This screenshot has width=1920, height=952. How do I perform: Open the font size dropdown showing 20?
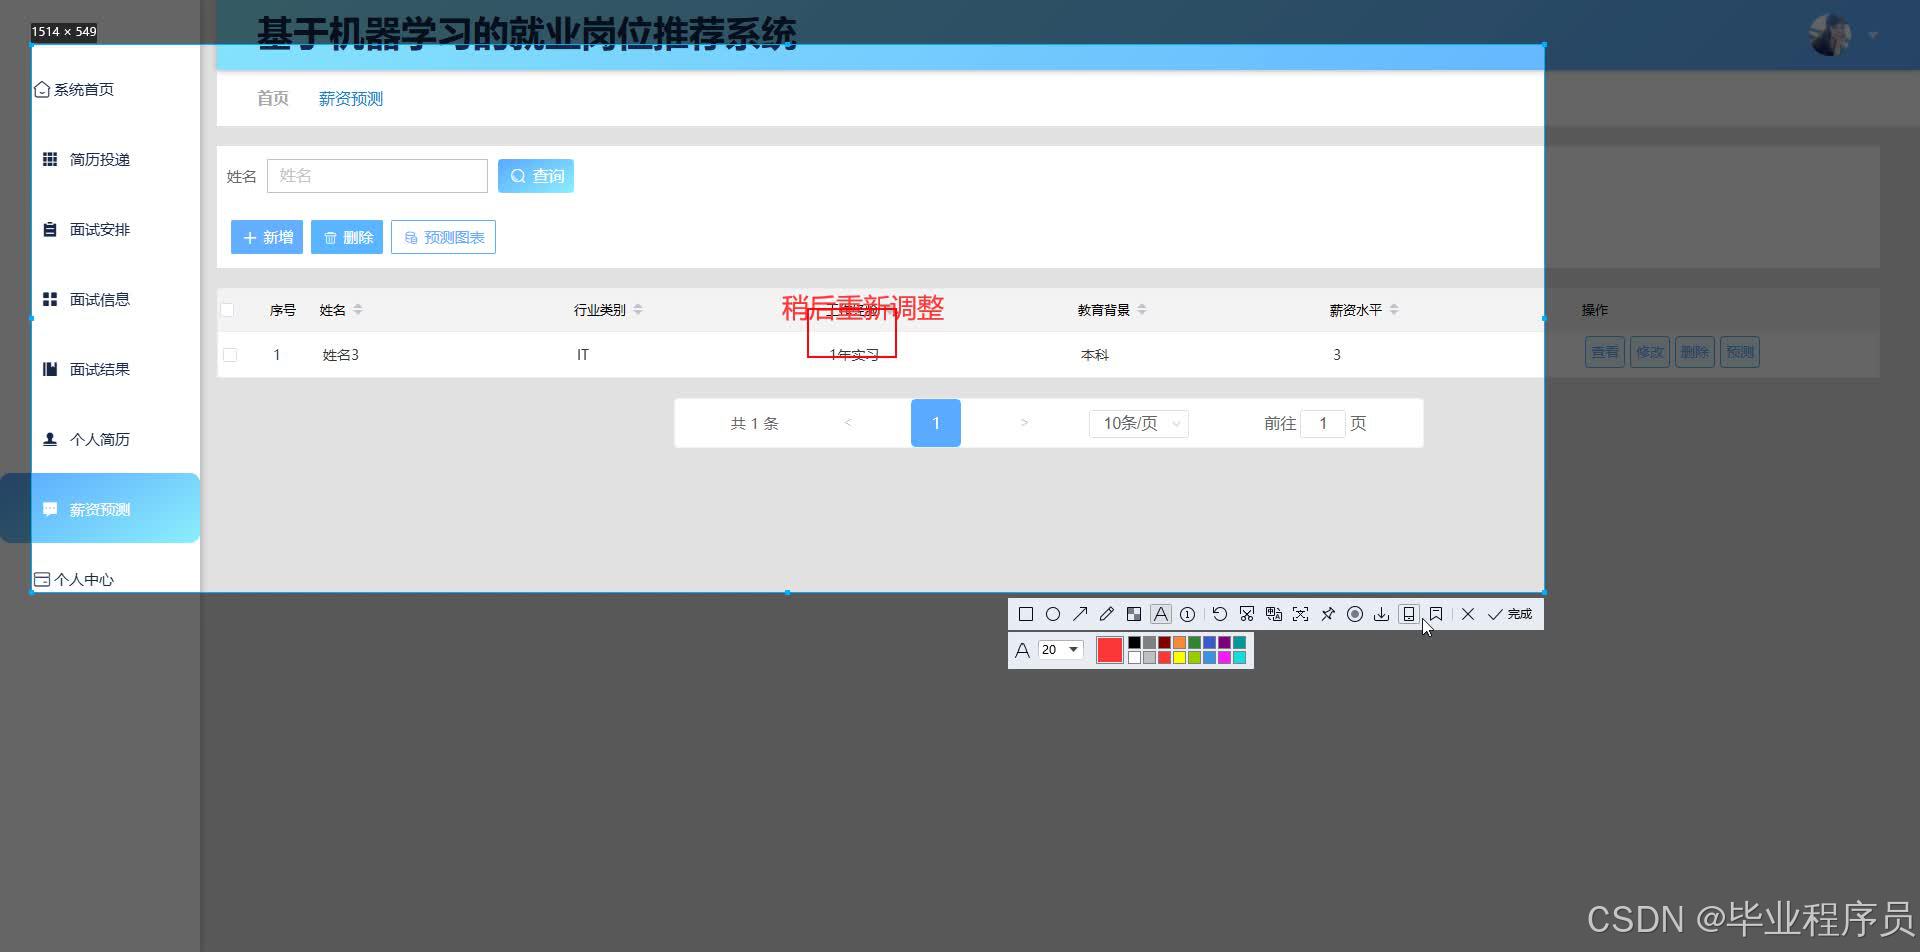pos(1059,649)
